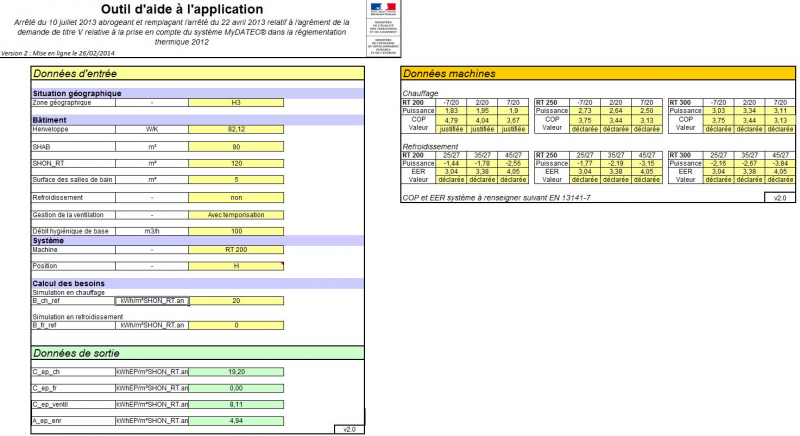Select RT 250 cooling Puissance -2,19
Viewport: 800px width, 436px height.
tap(616, 164)
